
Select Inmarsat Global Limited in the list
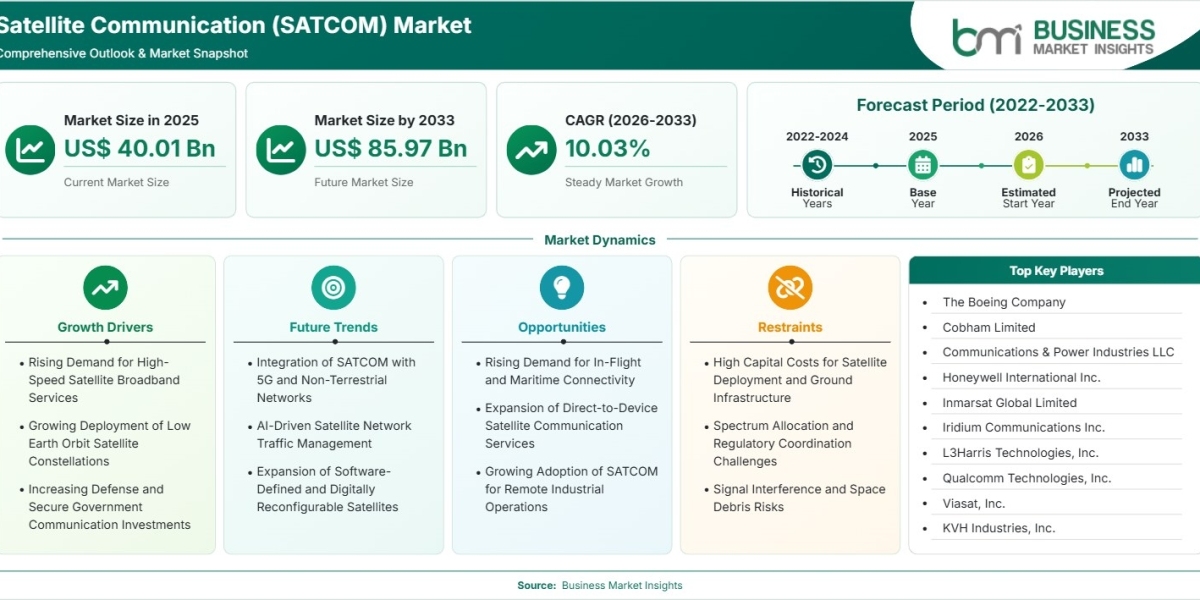[1009, 403]
